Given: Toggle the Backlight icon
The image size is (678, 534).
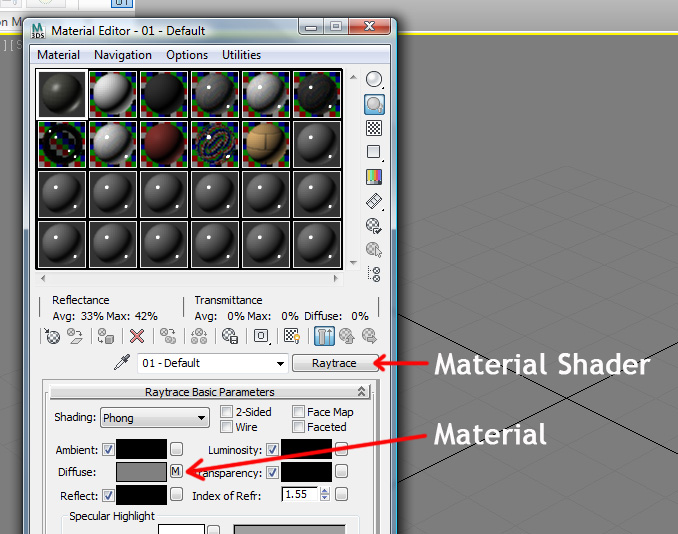Looking at the screenshot, I should [x=374, y=105].
